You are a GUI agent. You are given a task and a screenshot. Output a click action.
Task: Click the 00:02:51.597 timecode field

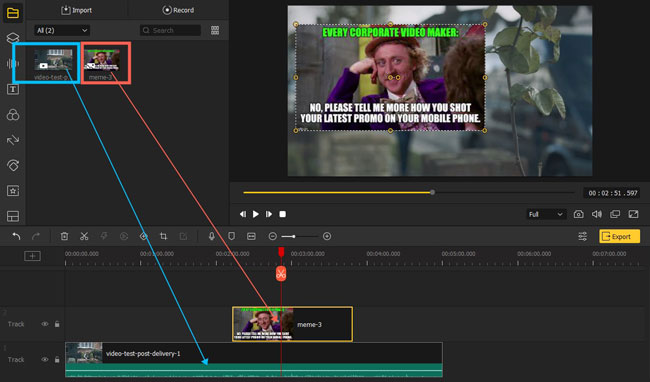click(x=613, y=193)
